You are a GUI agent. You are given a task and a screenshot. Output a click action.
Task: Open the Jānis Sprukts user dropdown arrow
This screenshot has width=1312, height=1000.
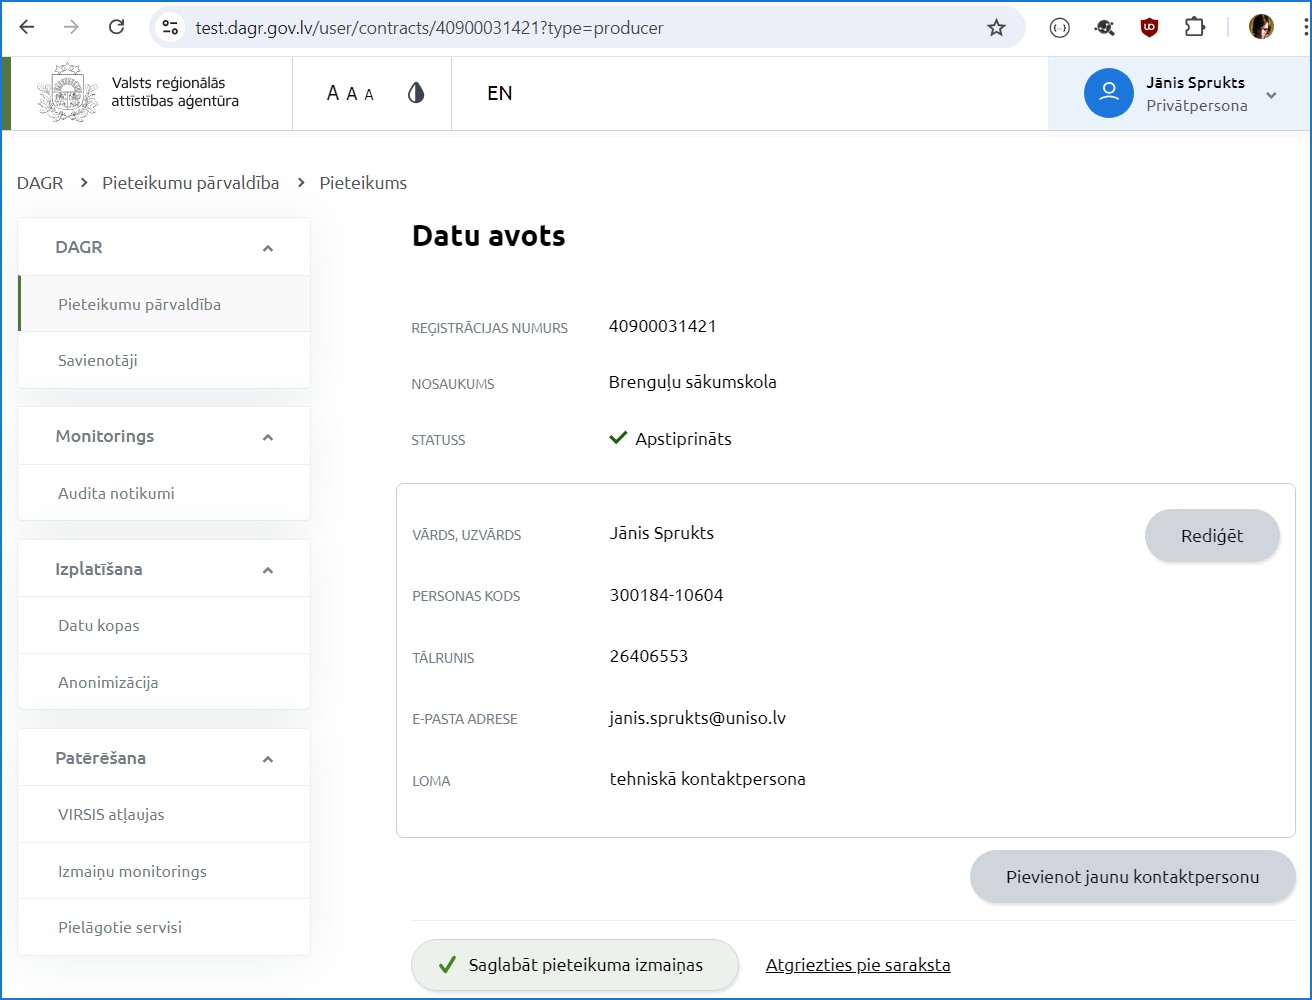coord(1271,95)
